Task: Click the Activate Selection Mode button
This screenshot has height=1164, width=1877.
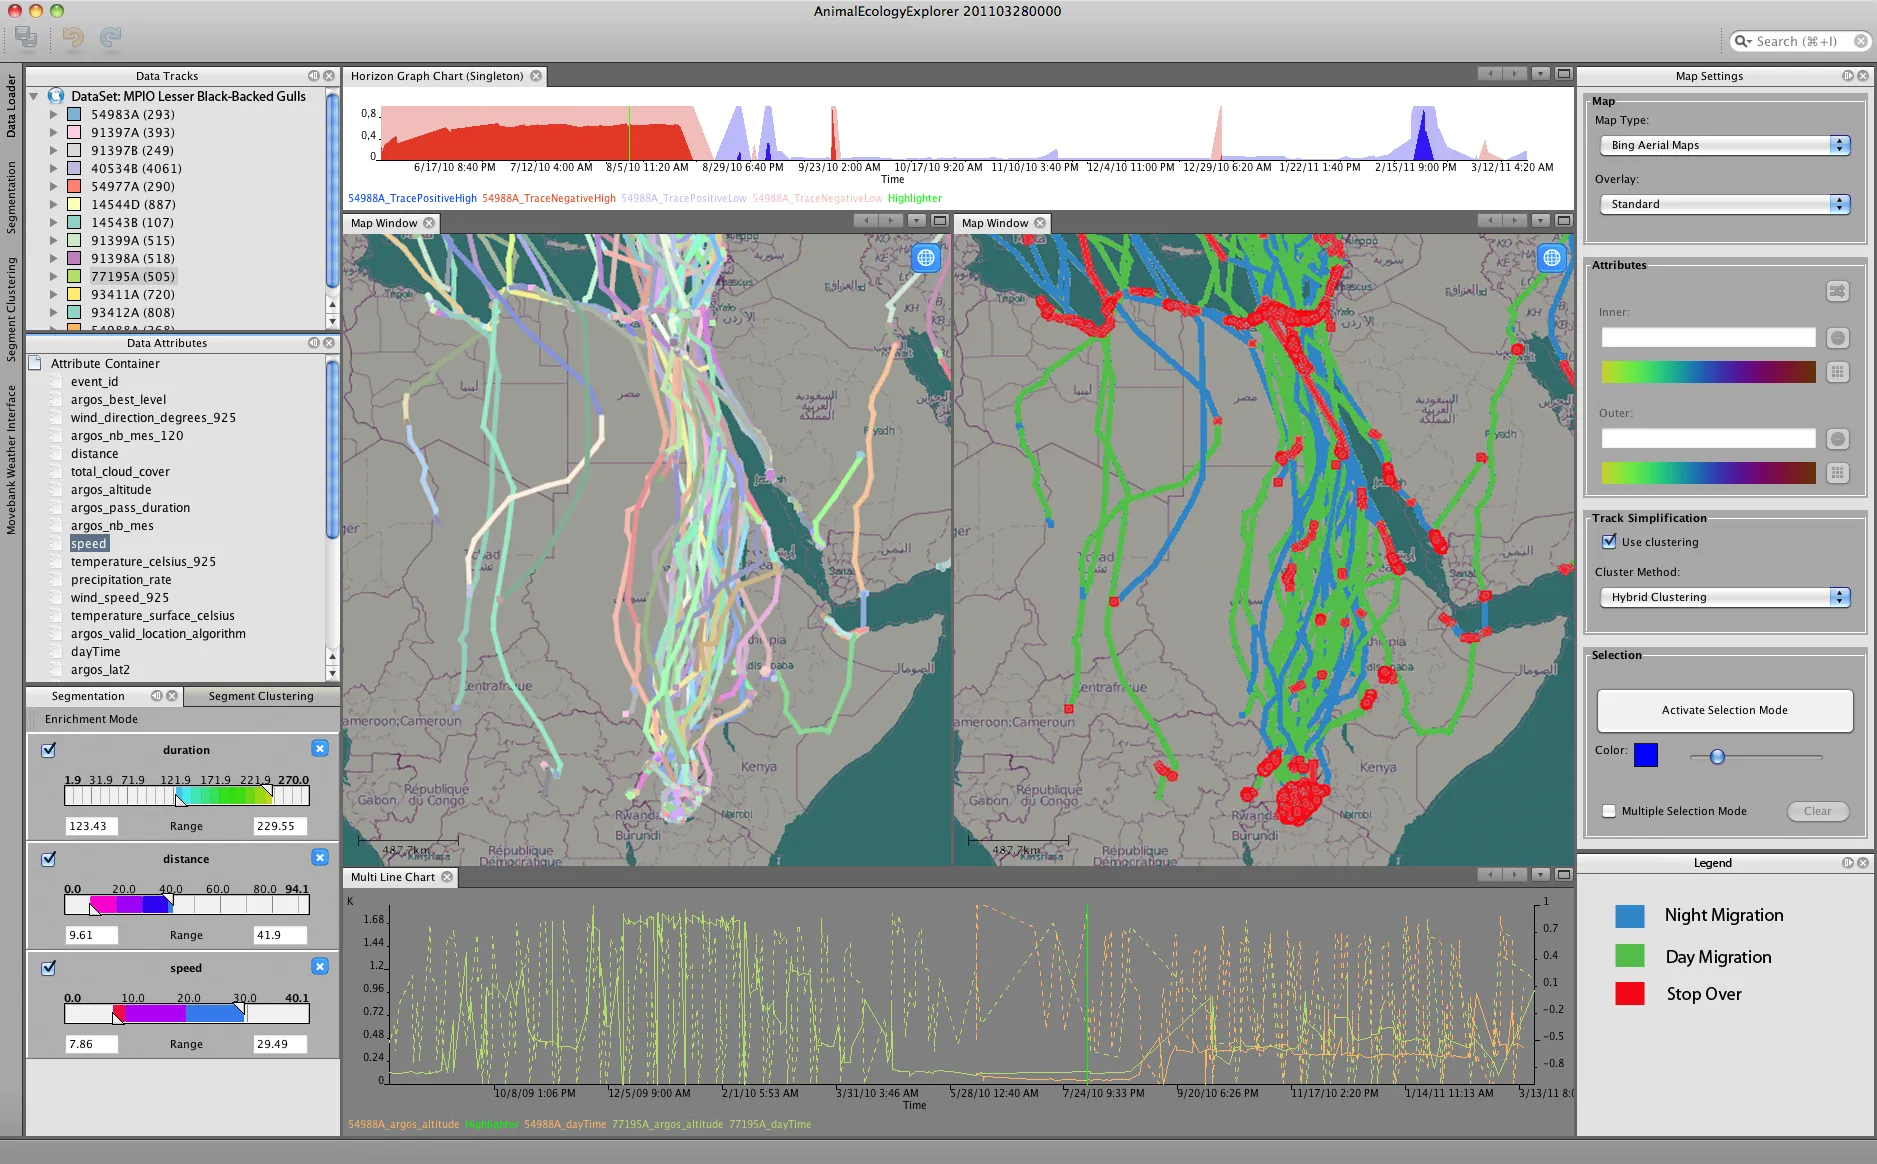Action: 1725,710
